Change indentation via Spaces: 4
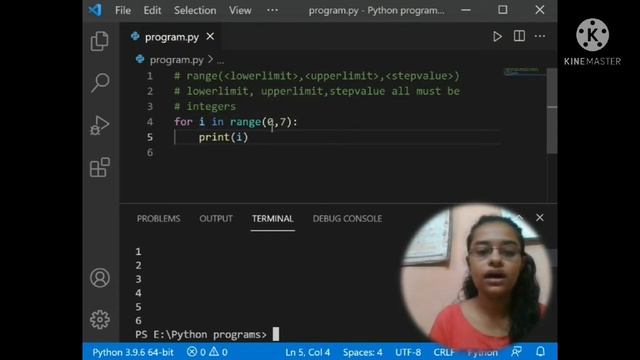 (x=362, y=352)
